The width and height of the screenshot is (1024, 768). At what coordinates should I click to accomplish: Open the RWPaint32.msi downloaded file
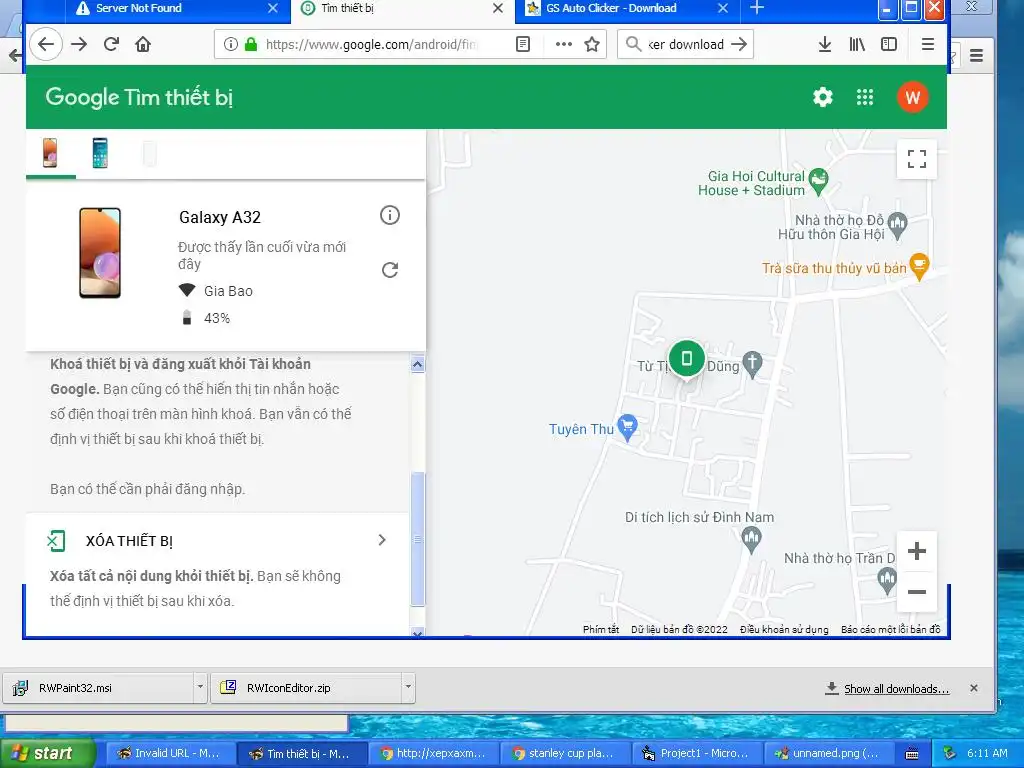pos(98,688)
